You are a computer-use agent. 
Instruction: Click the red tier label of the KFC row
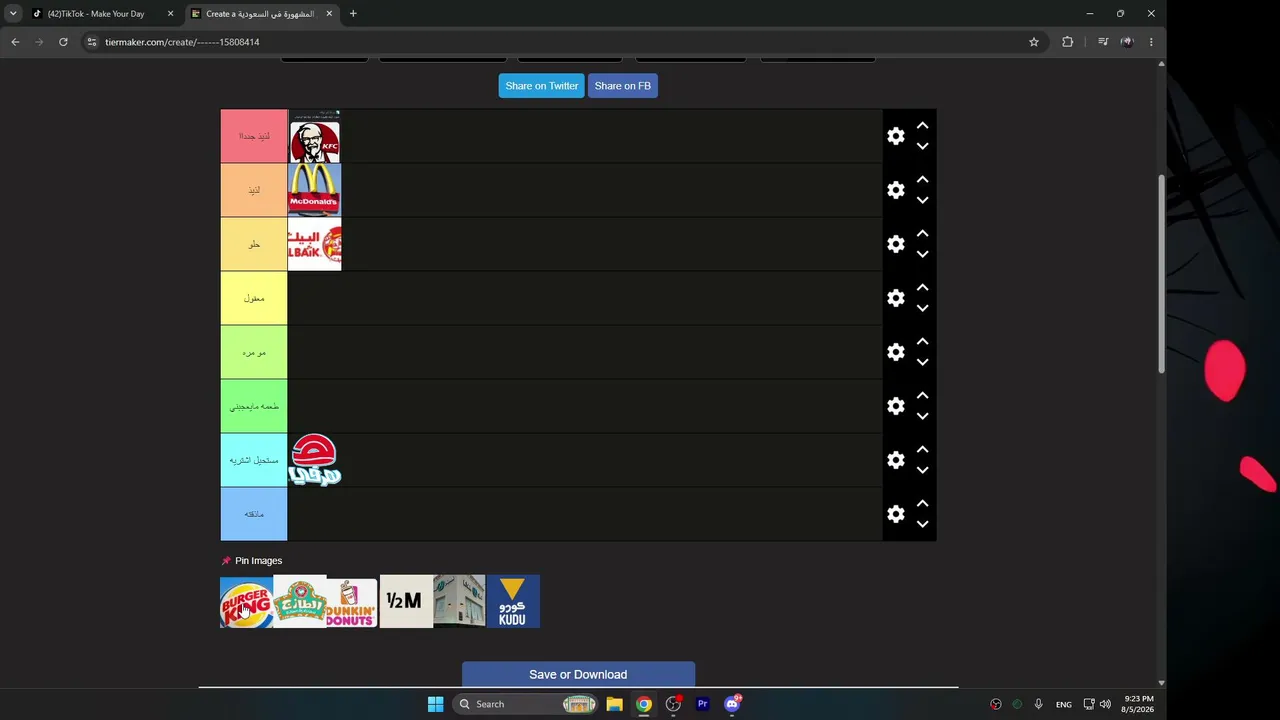[x=254, y=136]
